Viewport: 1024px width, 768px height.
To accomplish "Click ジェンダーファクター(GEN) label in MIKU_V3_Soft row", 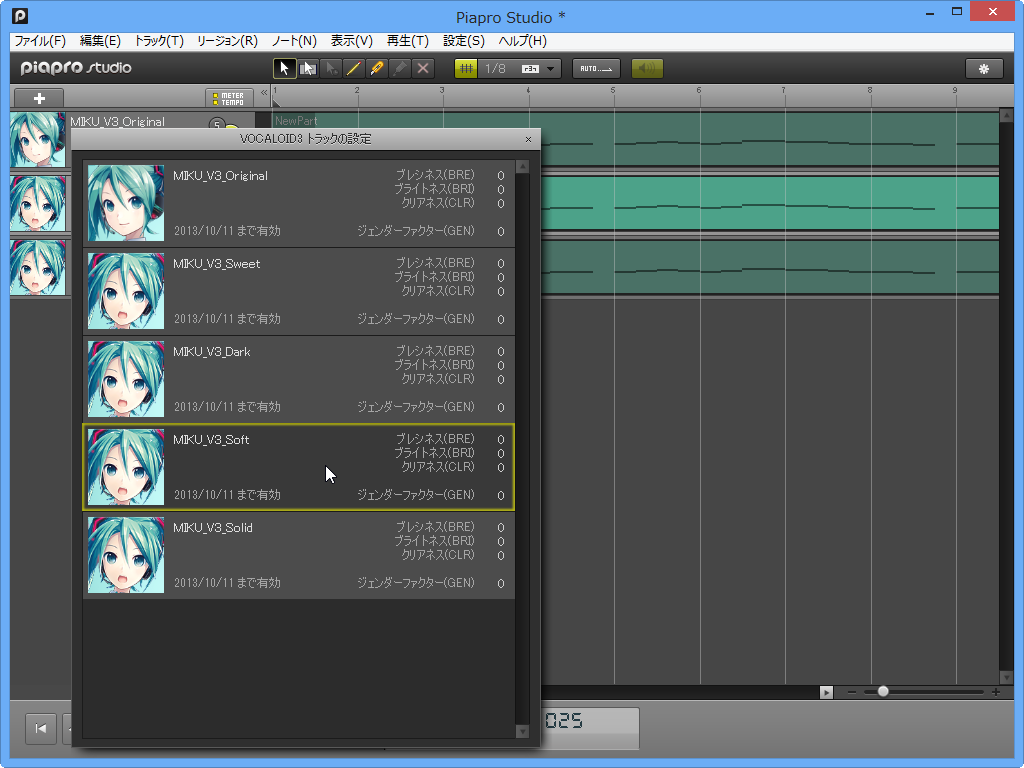I will pos(415,495).
